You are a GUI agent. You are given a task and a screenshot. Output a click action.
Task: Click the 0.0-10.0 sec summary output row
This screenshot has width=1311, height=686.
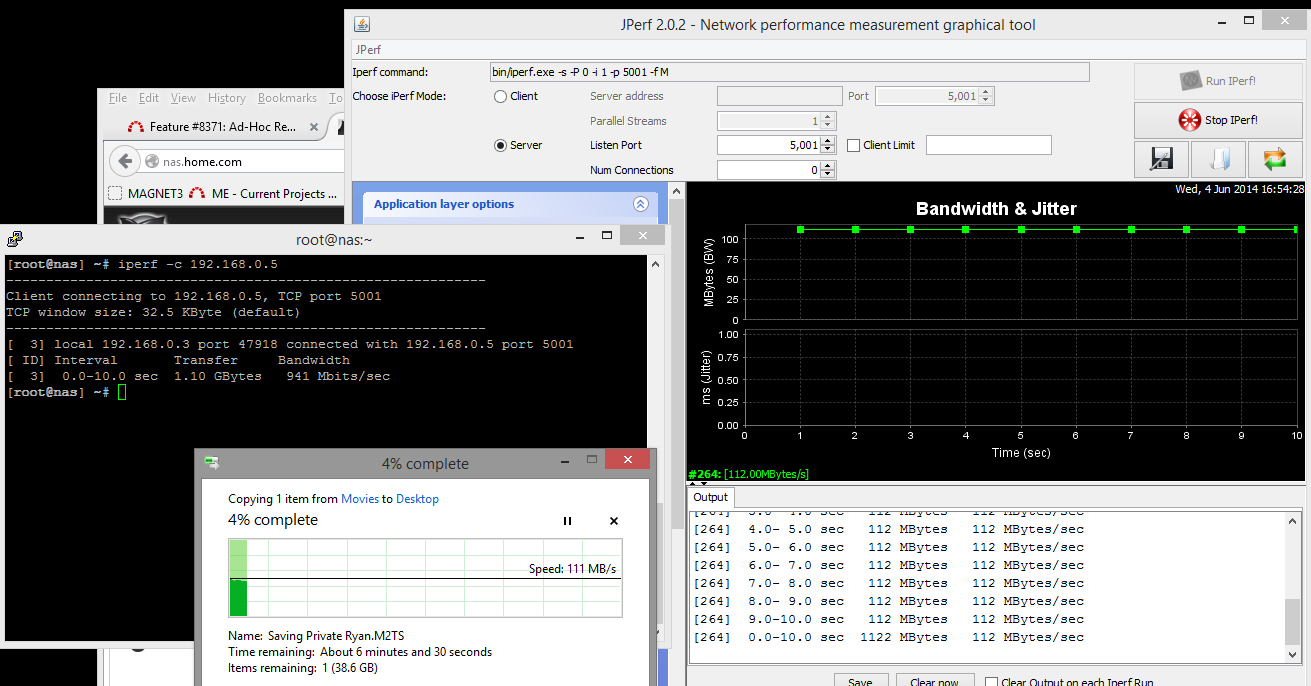pyautogui.click(x=888, y=637)
